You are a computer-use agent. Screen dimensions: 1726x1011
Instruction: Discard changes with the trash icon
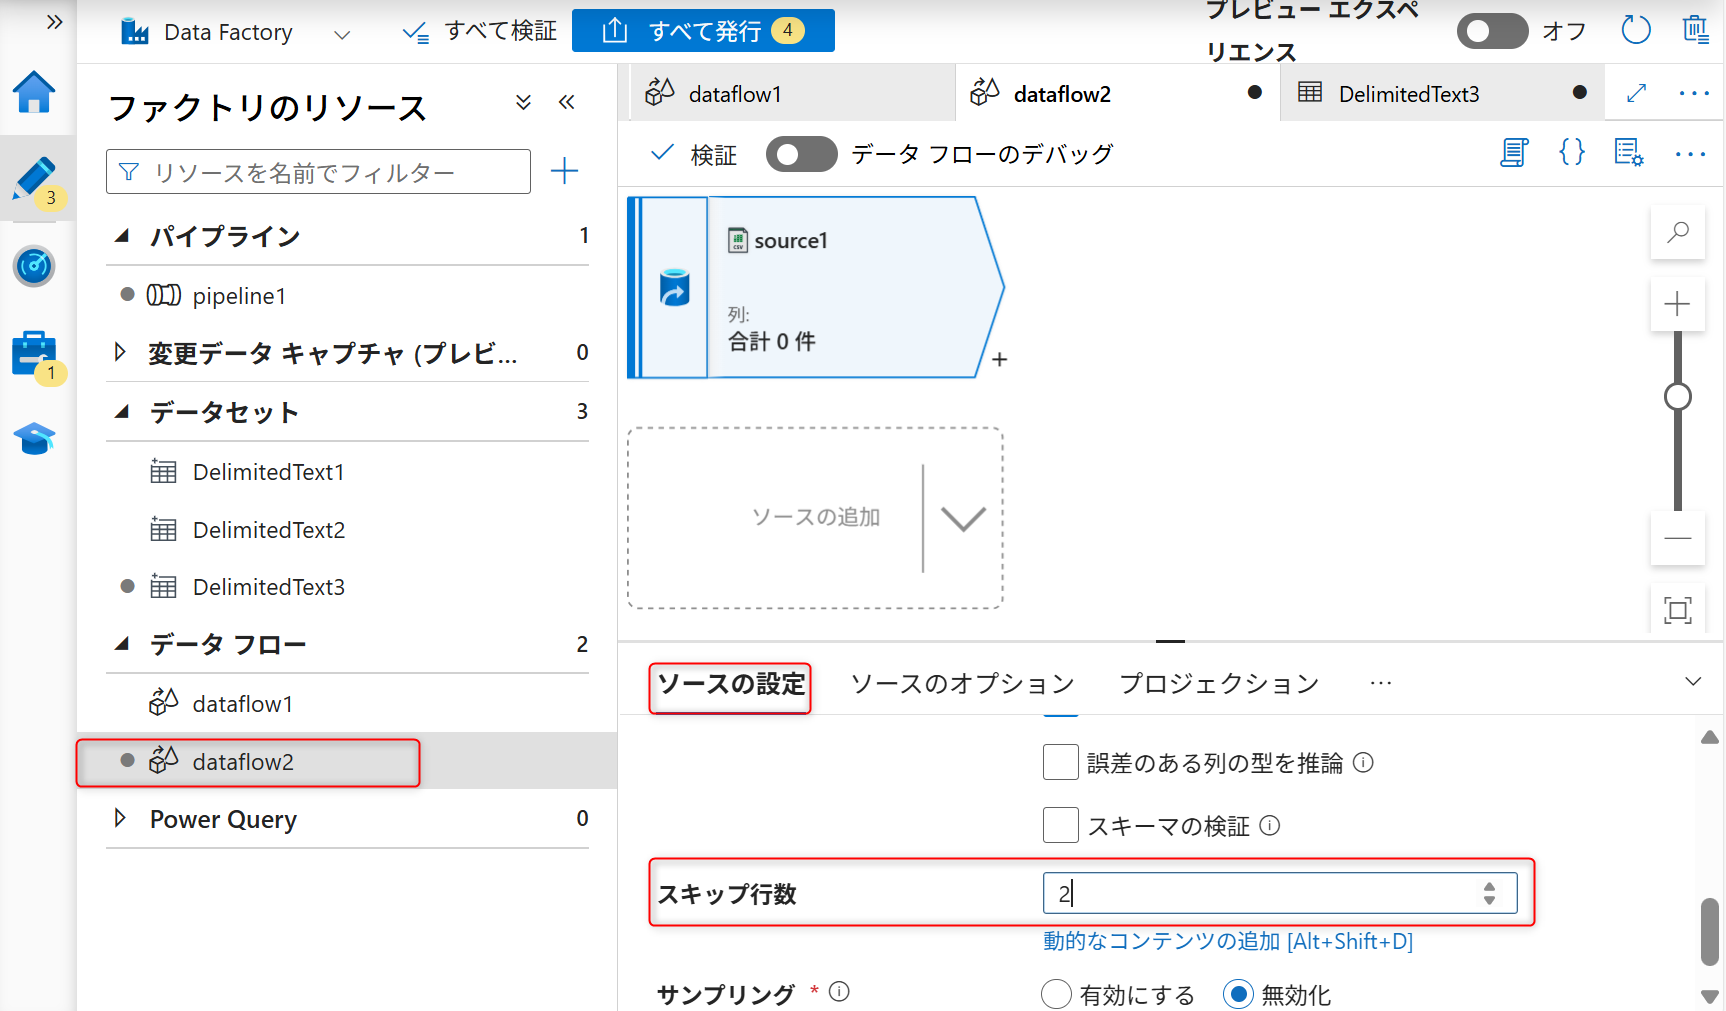click(1696, 30)
